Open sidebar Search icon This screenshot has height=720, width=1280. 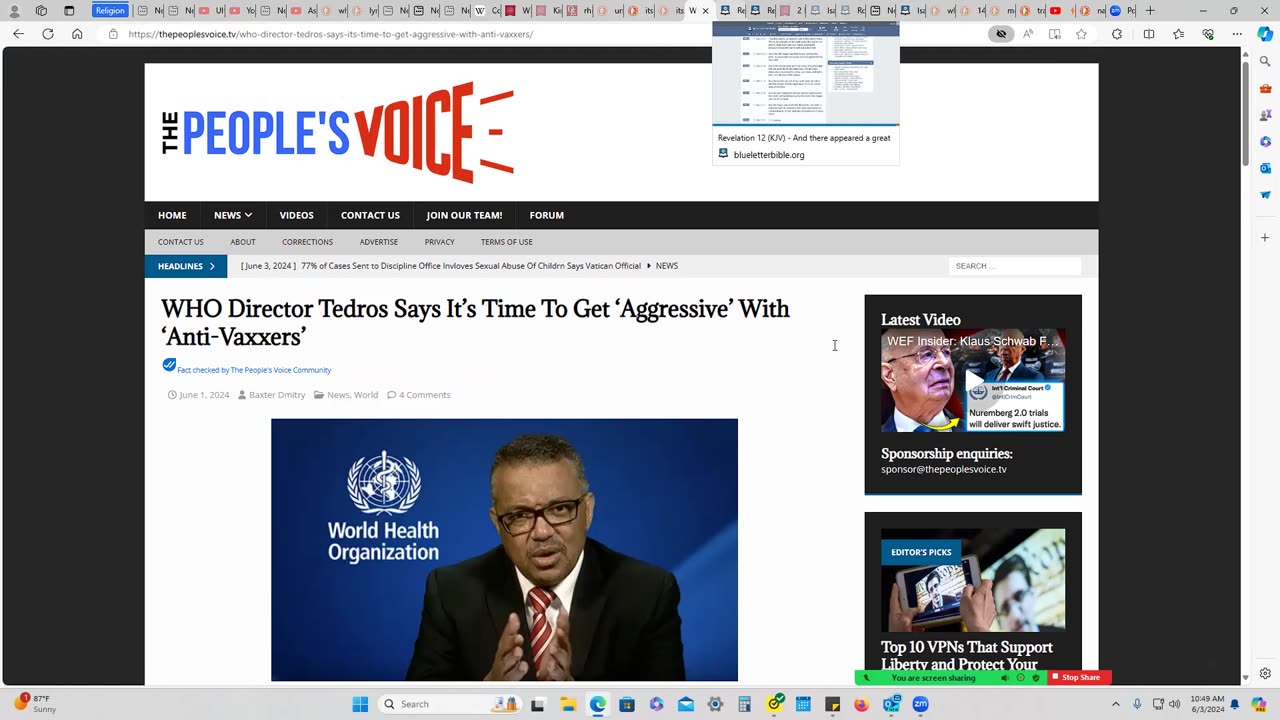[x=1265, y=62]
